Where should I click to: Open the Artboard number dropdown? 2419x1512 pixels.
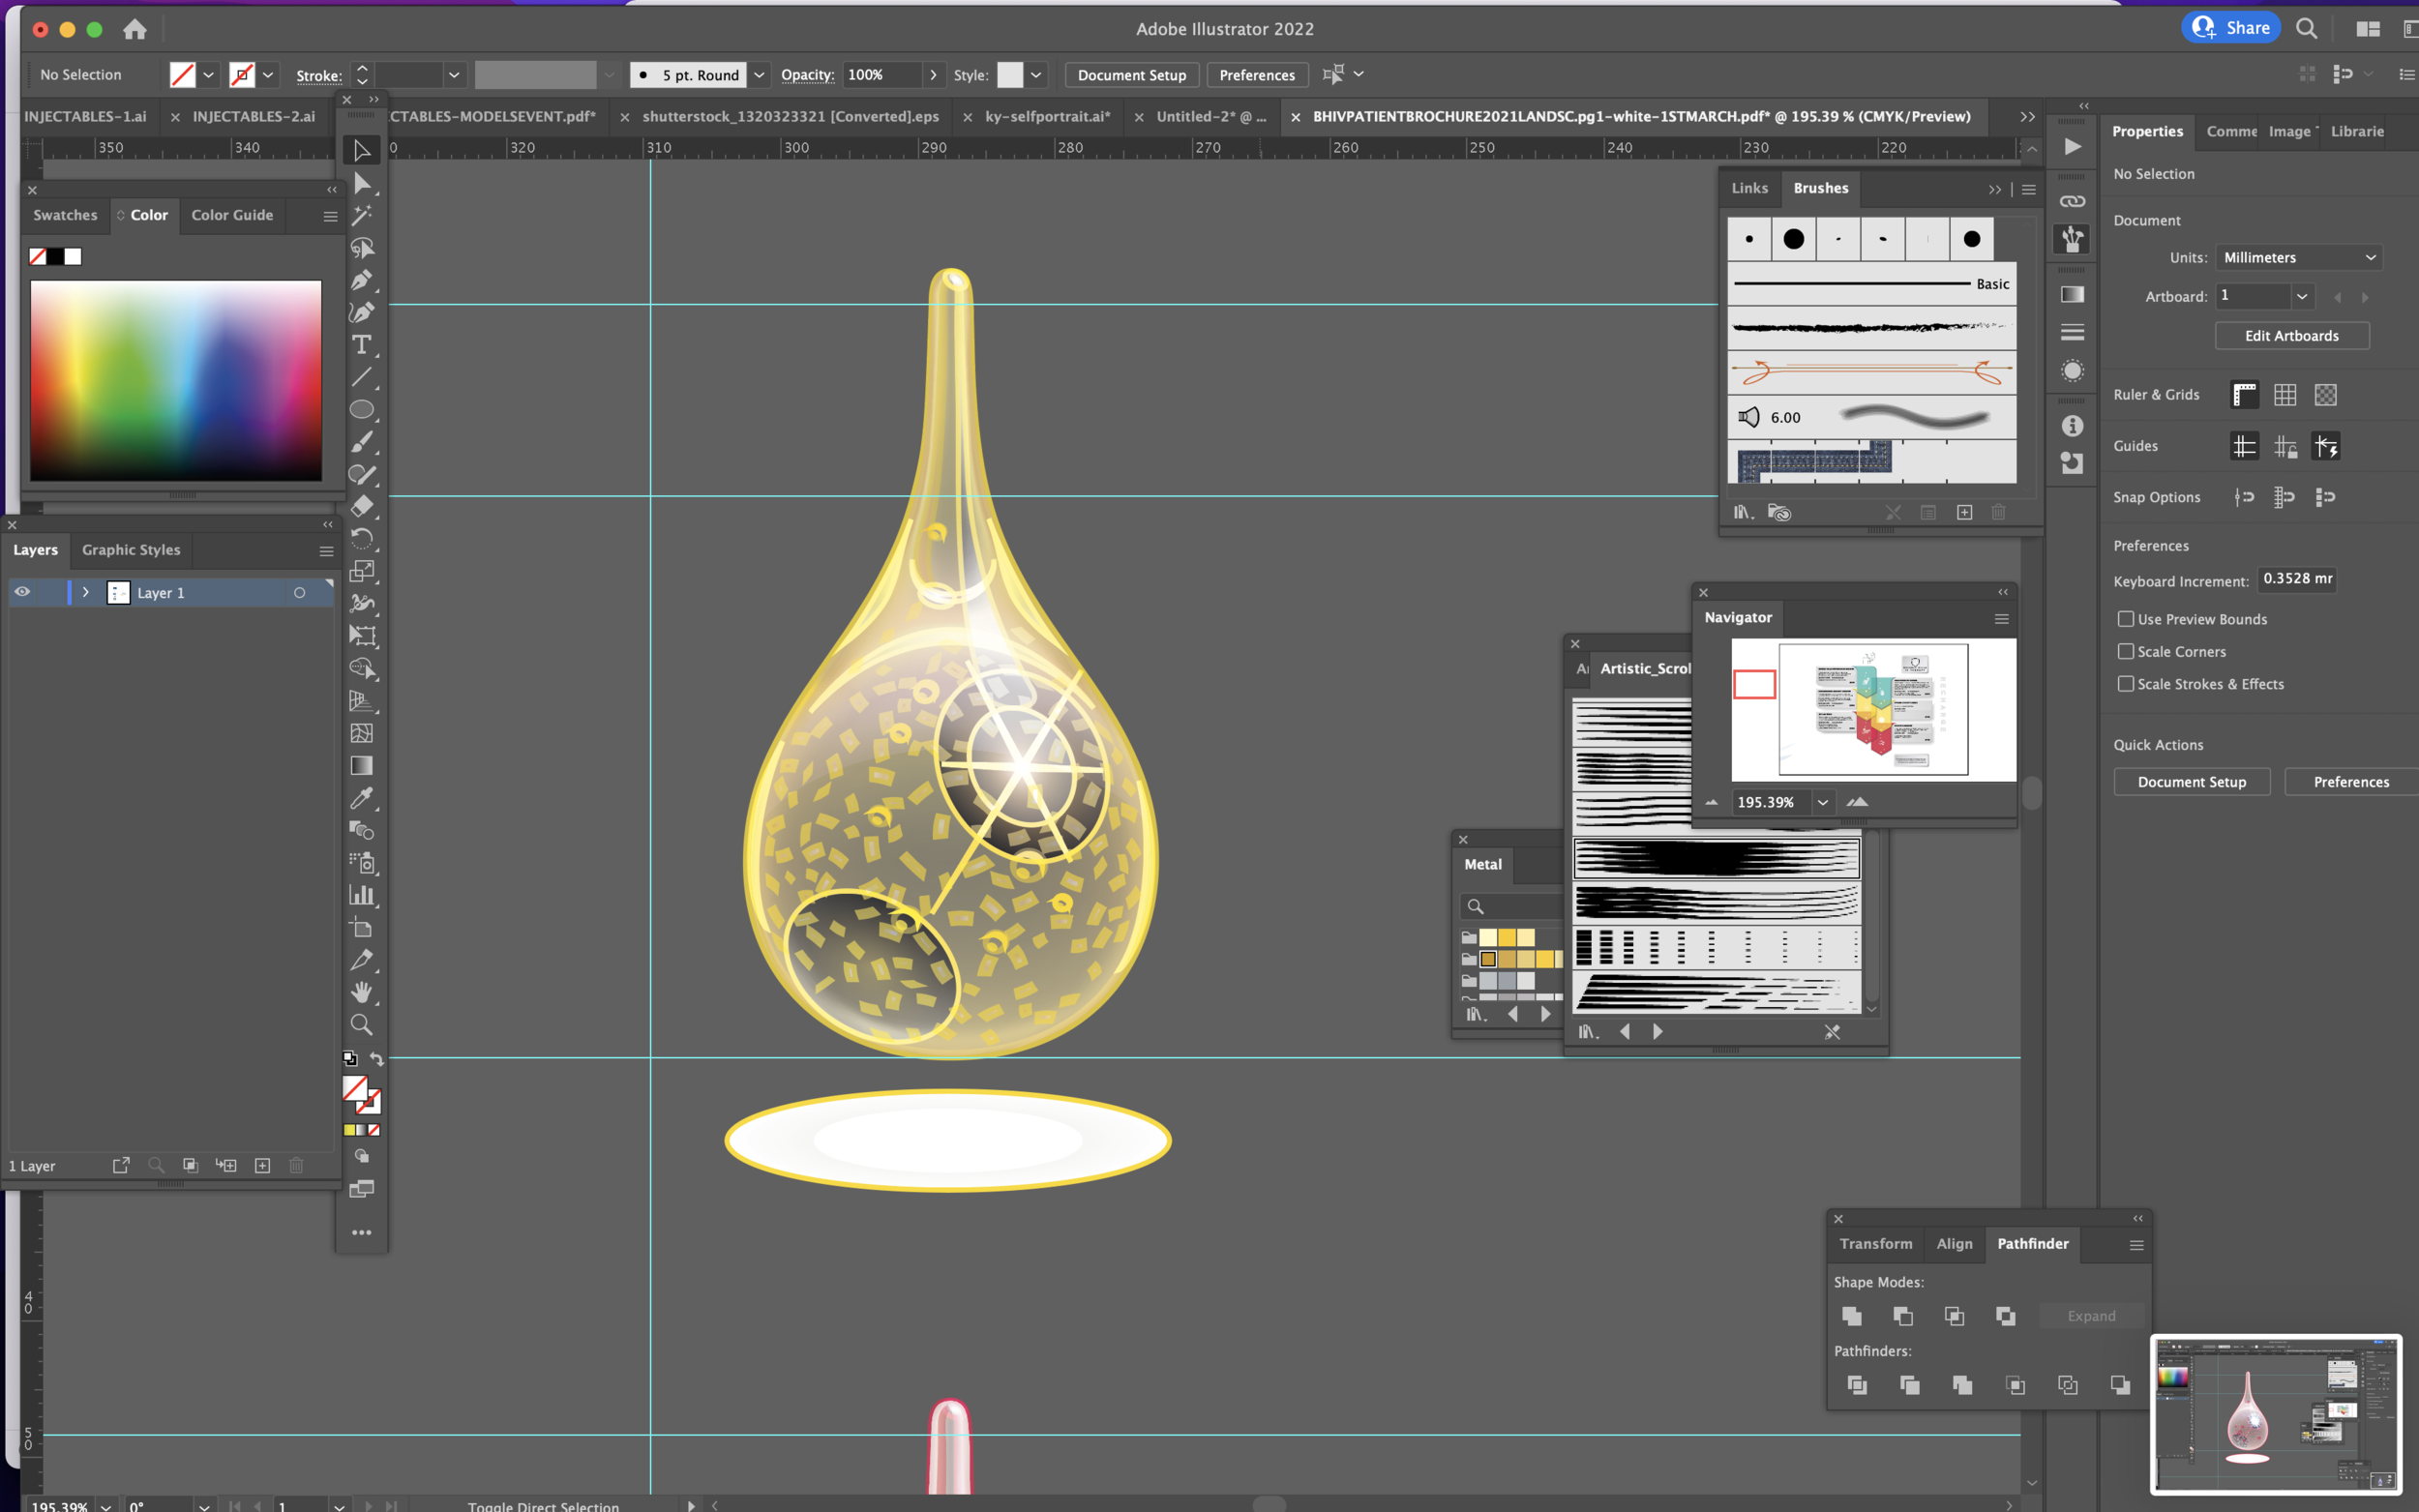[2302, 296]
